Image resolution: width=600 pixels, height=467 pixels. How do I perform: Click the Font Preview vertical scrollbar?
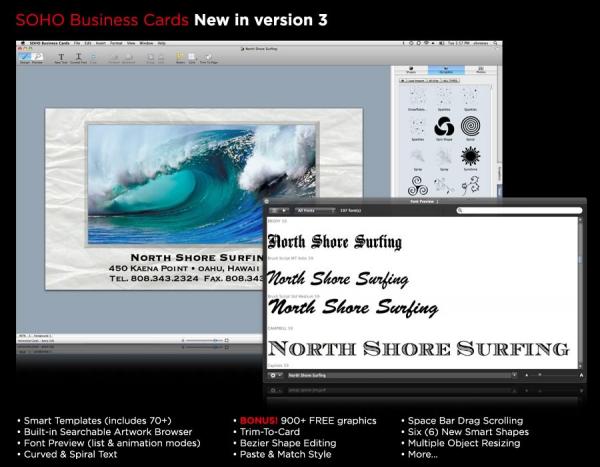pyautogui.click(x=580, y=293)
